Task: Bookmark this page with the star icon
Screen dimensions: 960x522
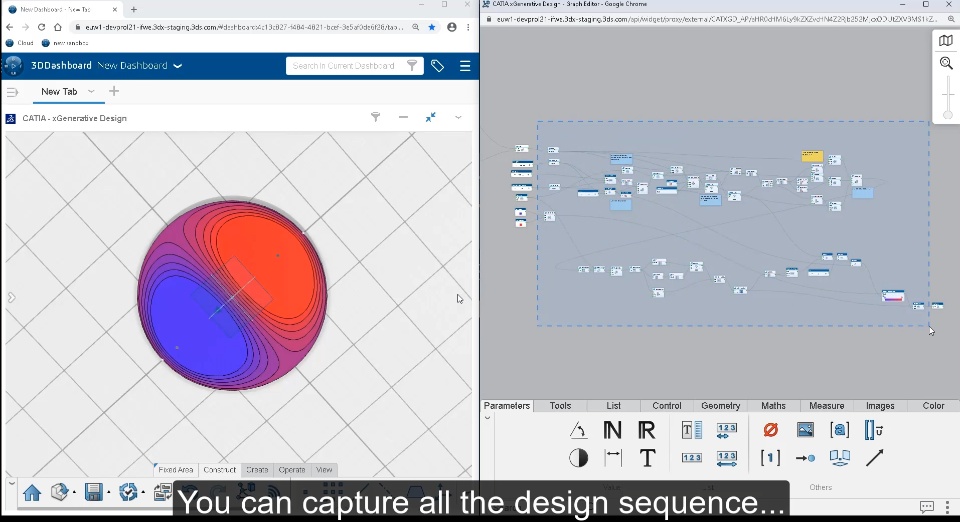Action: 432,27
